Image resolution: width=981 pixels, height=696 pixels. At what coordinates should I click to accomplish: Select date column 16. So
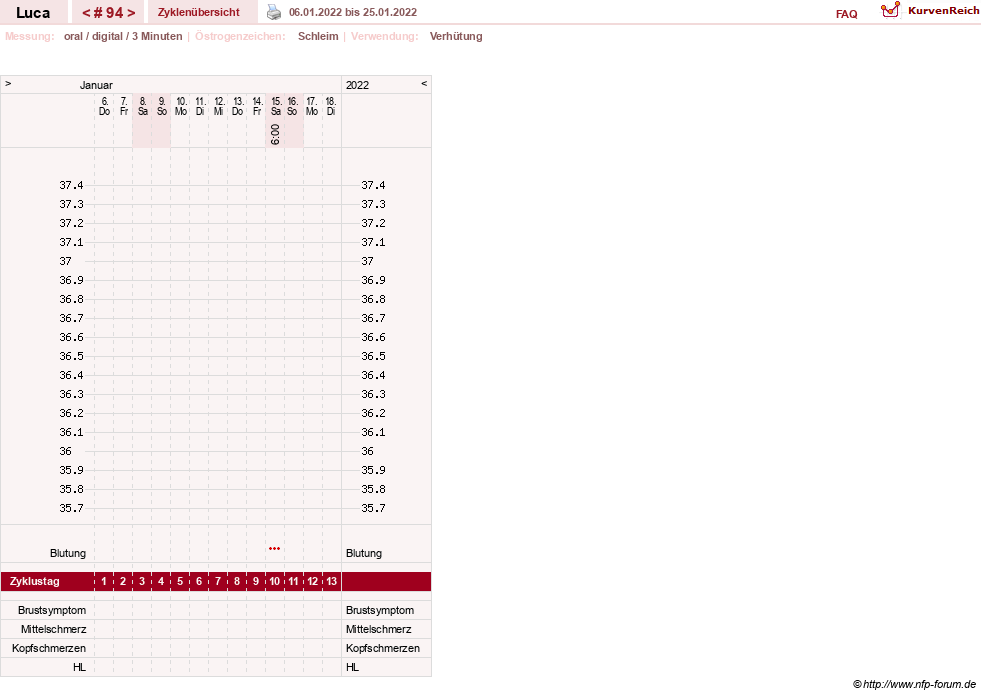(x=292, y=106)
